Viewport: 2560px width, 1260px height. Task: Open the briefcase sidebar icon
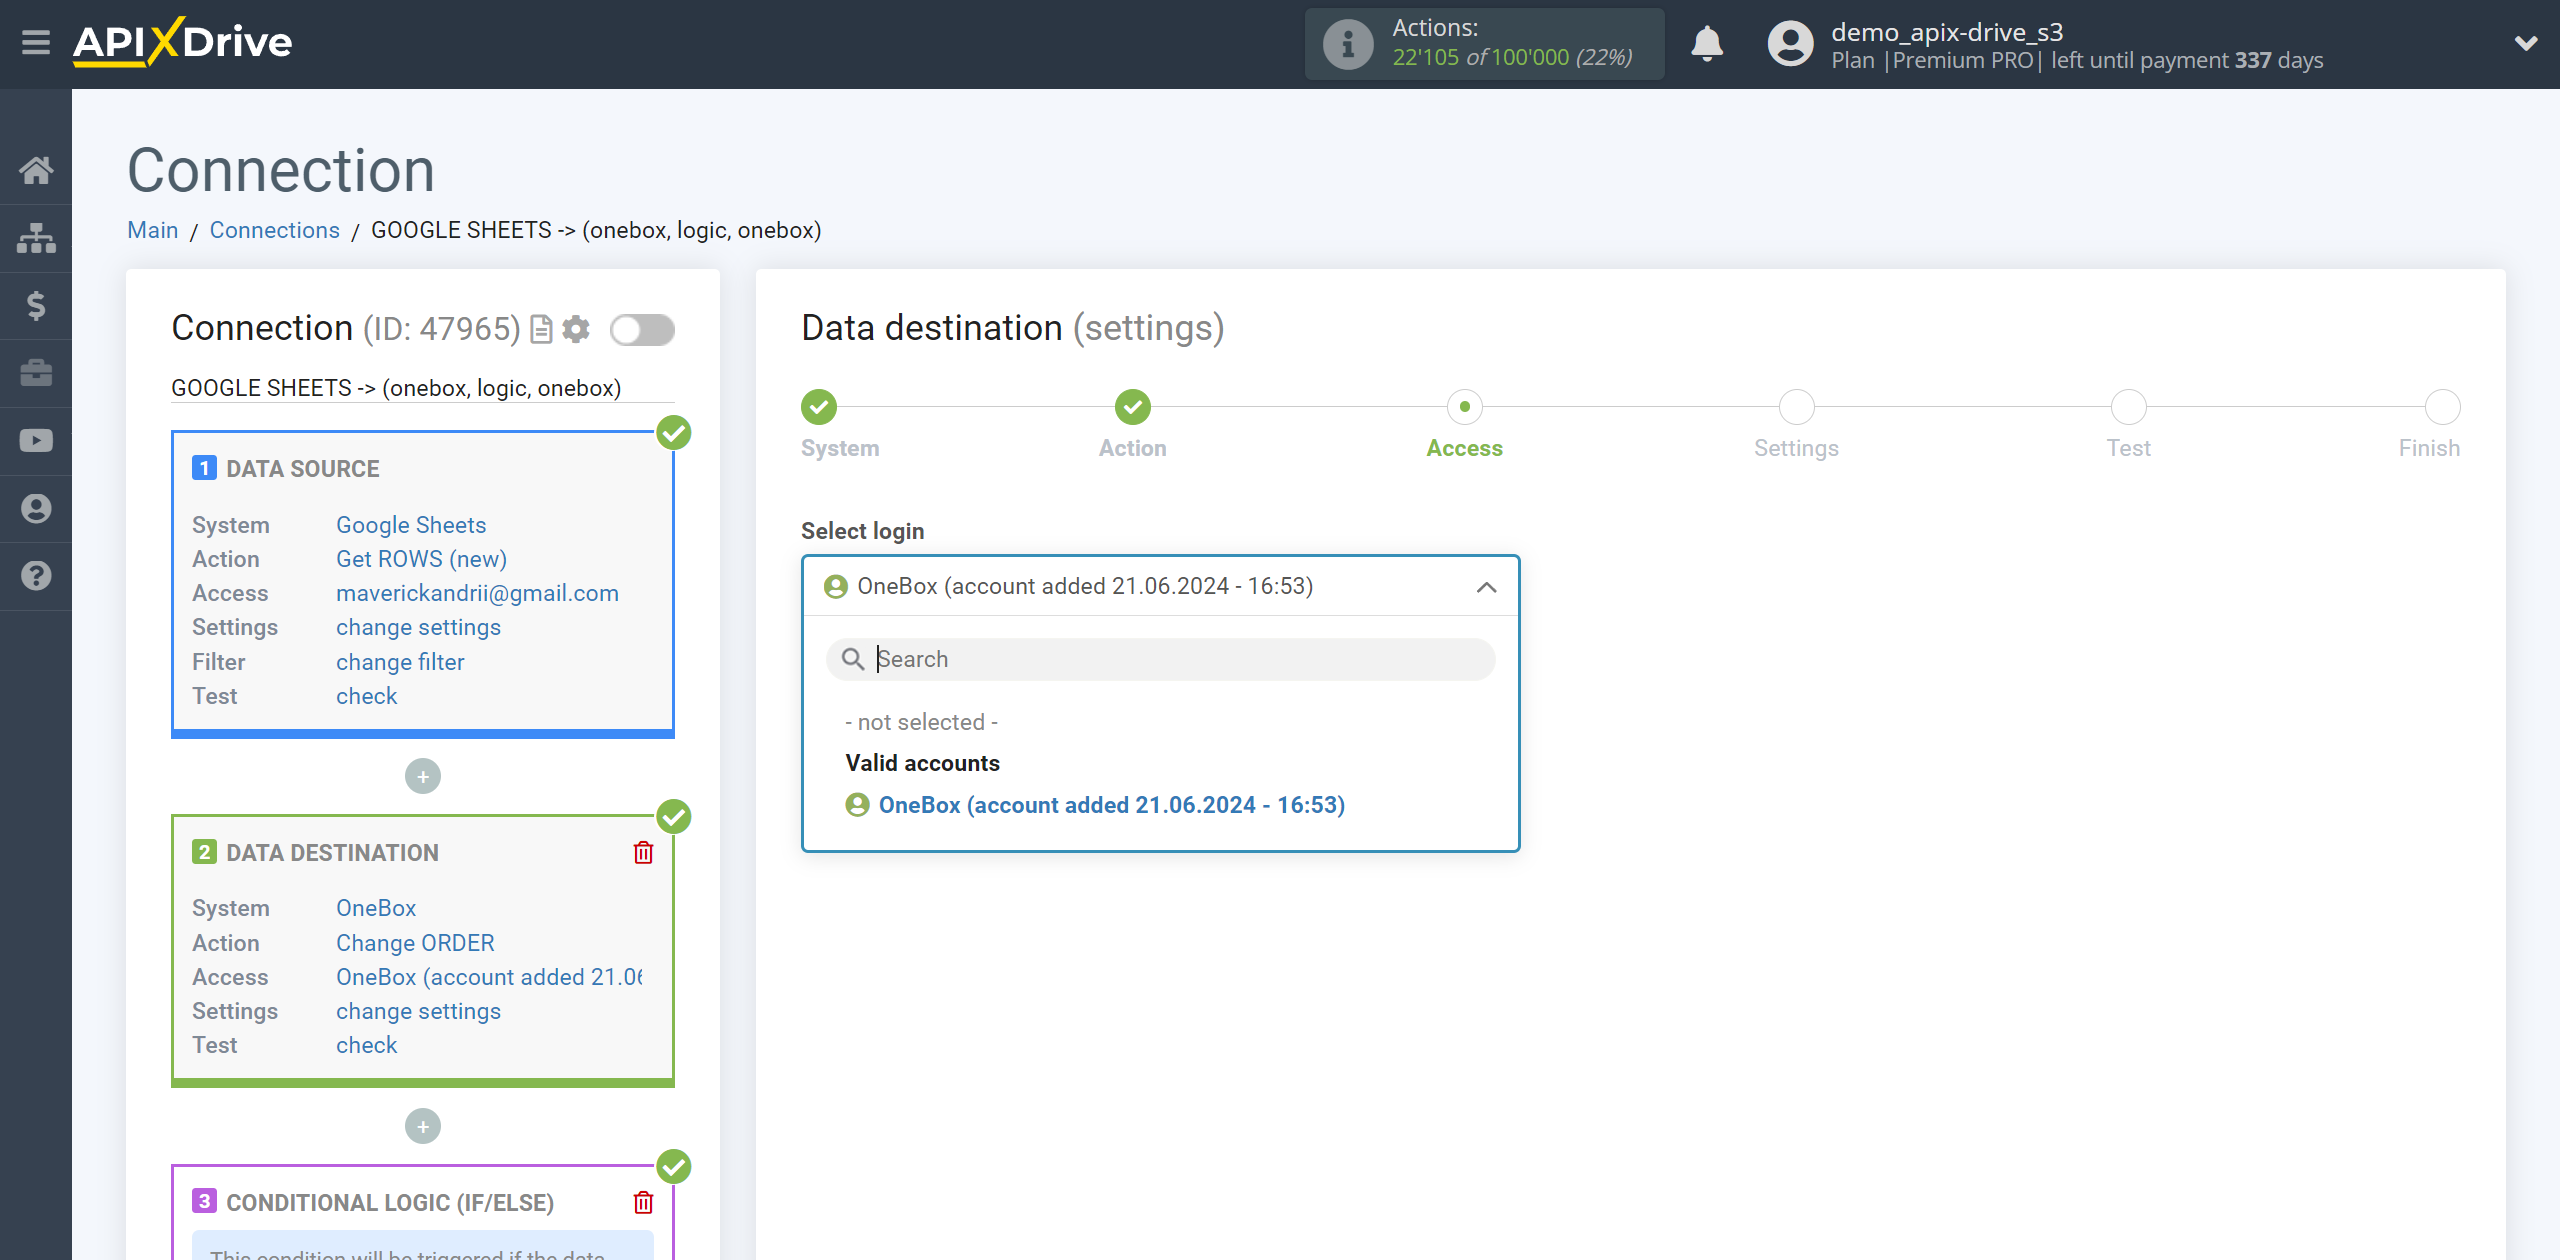[36, 373]
